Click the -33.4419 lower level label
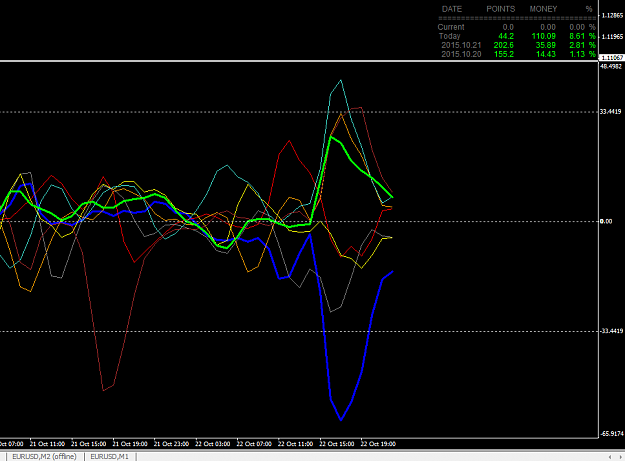The height and width of the screenshot is (461, 625). [x=611, y=331]
